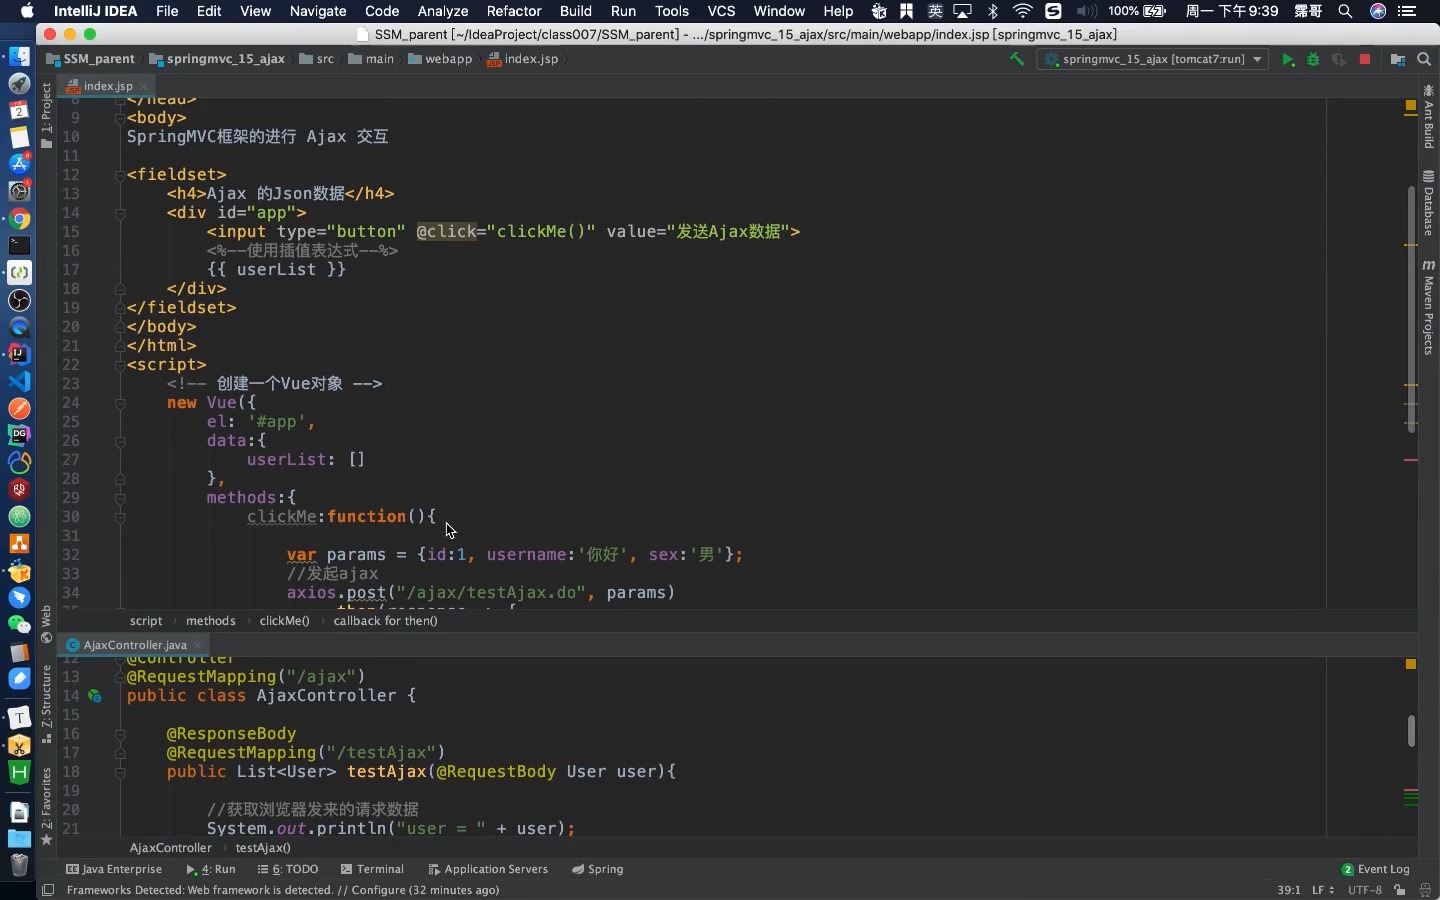Screen dimensions: 1440x900
Task: Start debugging with the green bug icon
Action: click(x=1314, y=60)
